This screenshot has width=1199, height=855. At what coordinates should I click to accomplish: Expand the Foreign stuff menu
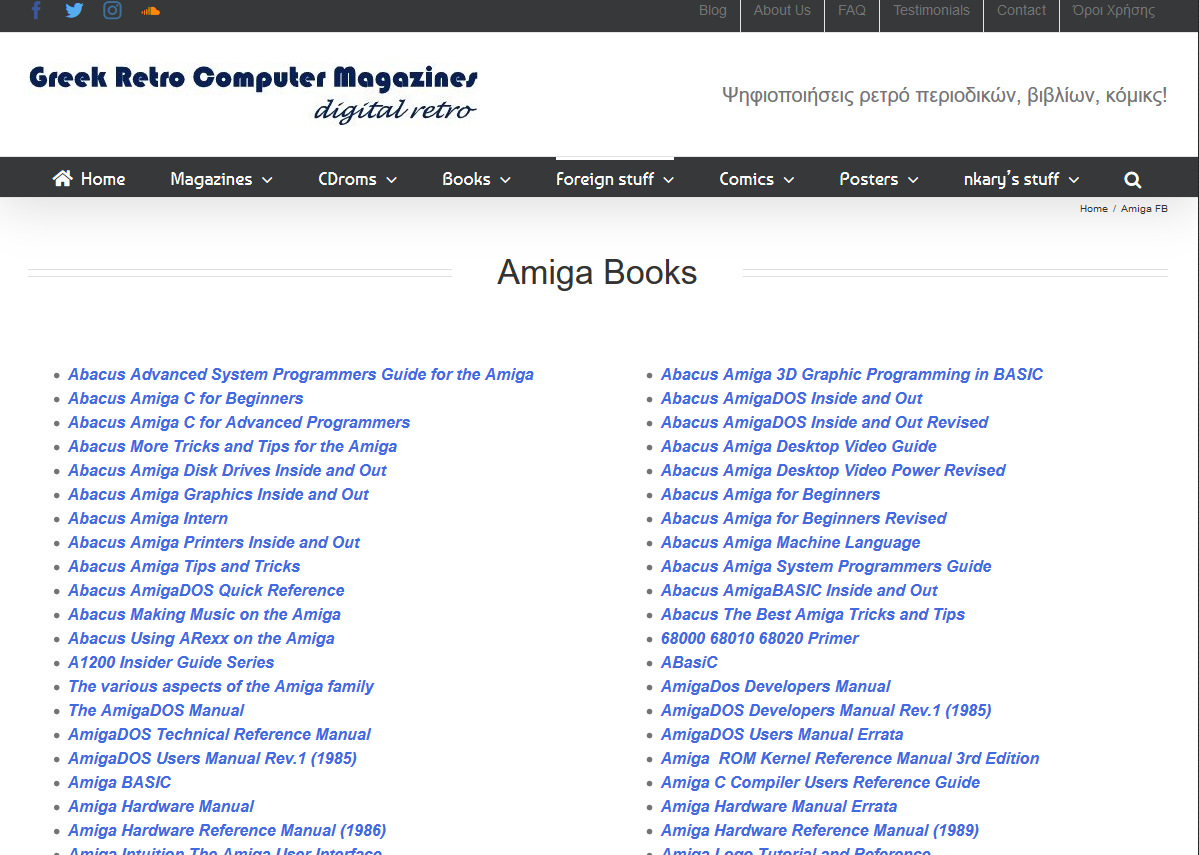tap(614, 180)
